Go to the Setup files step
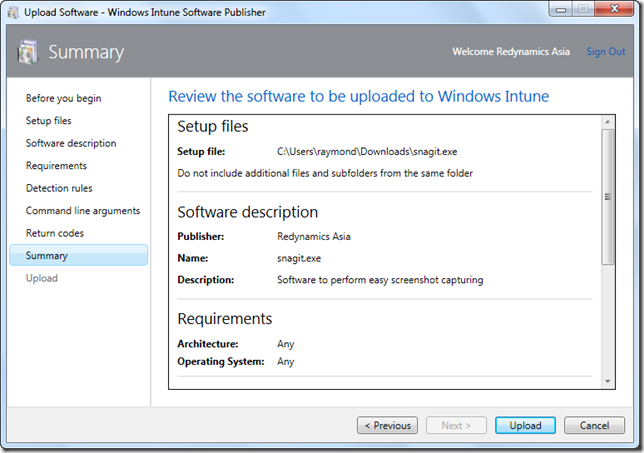The width and height of the screenshot is (644, 453). (48, 121)
